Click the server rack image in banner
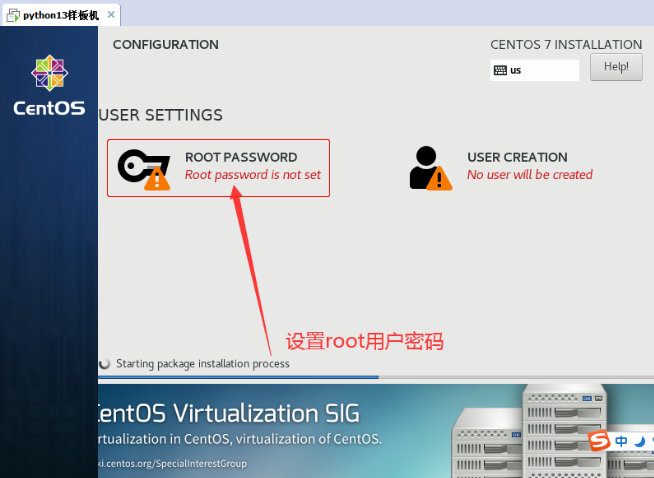 tap(553, 431)
